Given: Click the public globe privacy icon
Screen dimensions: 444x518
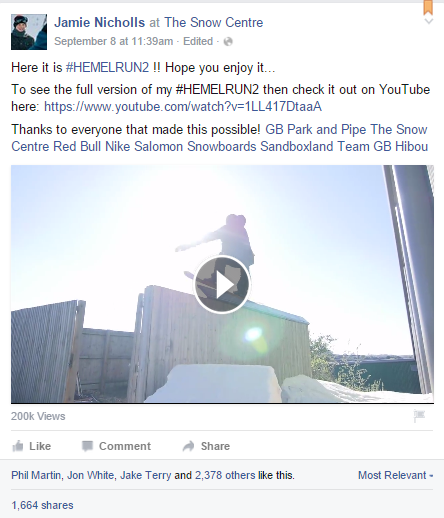Looking at the screenshot, I should click(228, 42).
